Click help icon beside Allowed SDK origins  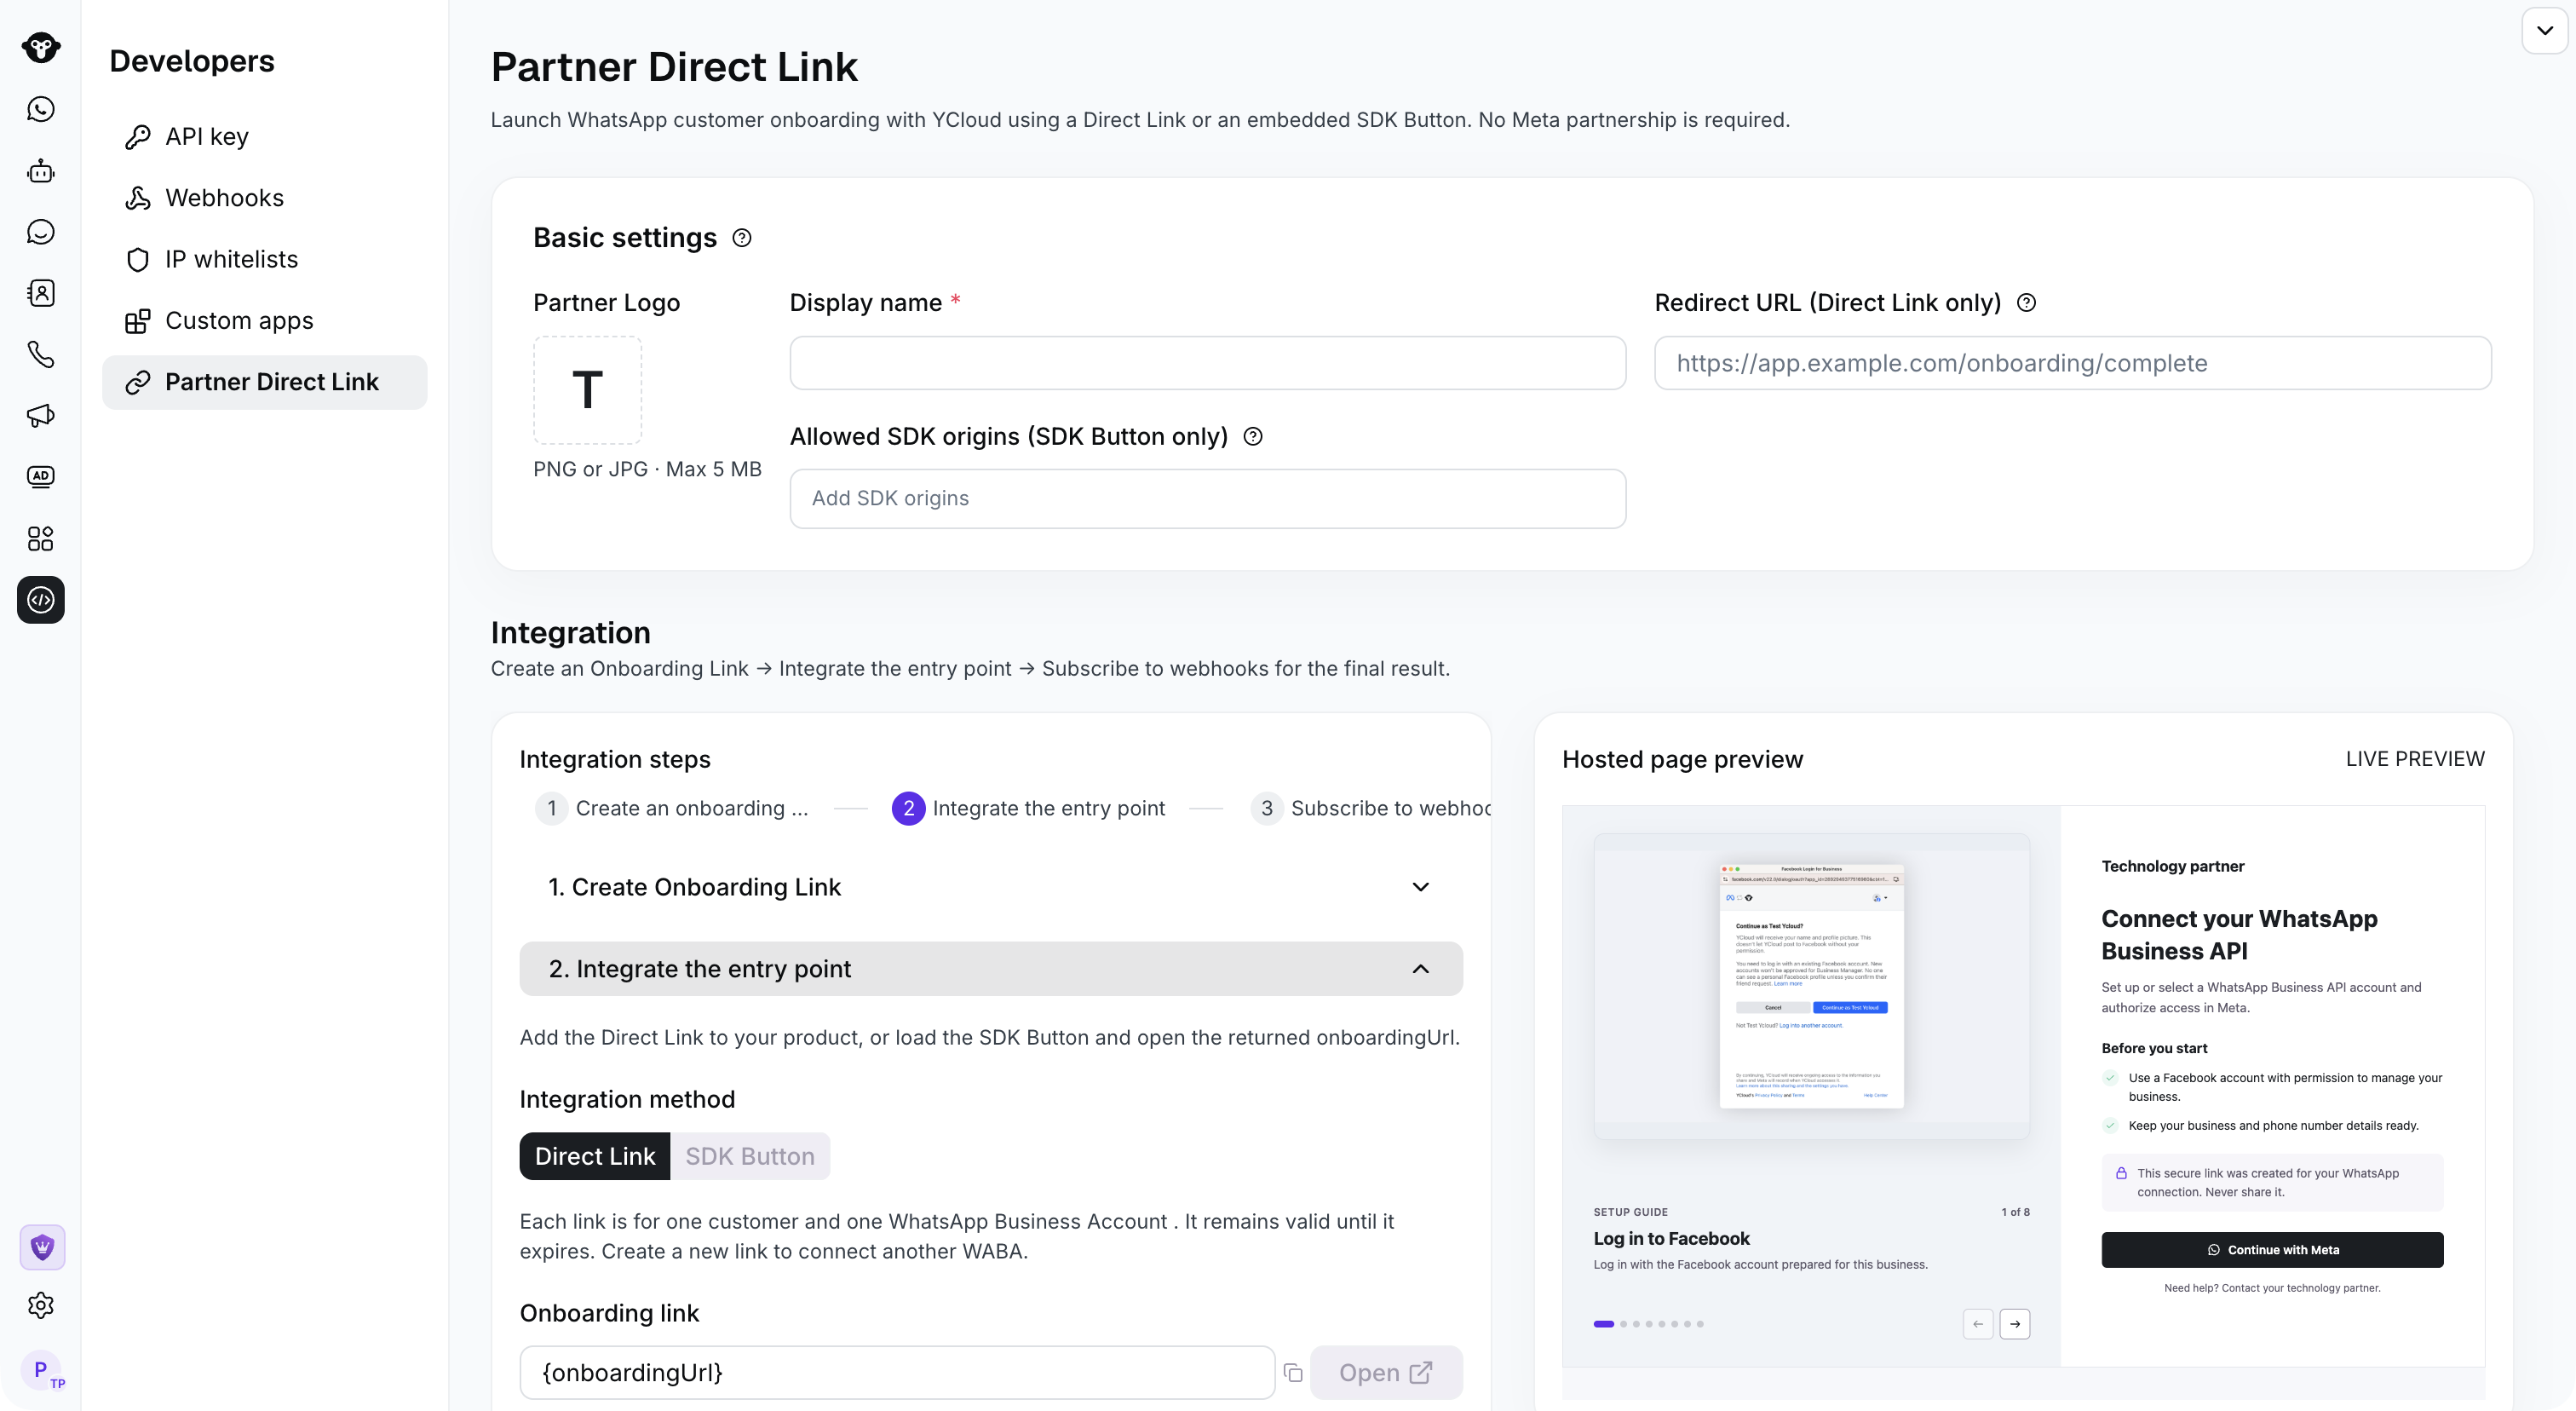pos(1253,437)
